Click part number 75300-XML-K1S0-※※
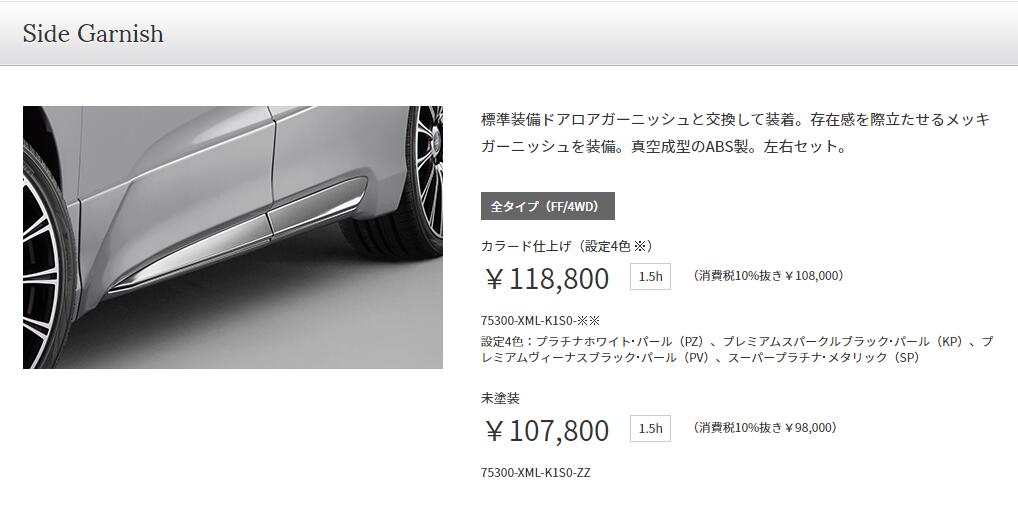The height and width of the screenshot is (505, 1018). tap(540, 320)
